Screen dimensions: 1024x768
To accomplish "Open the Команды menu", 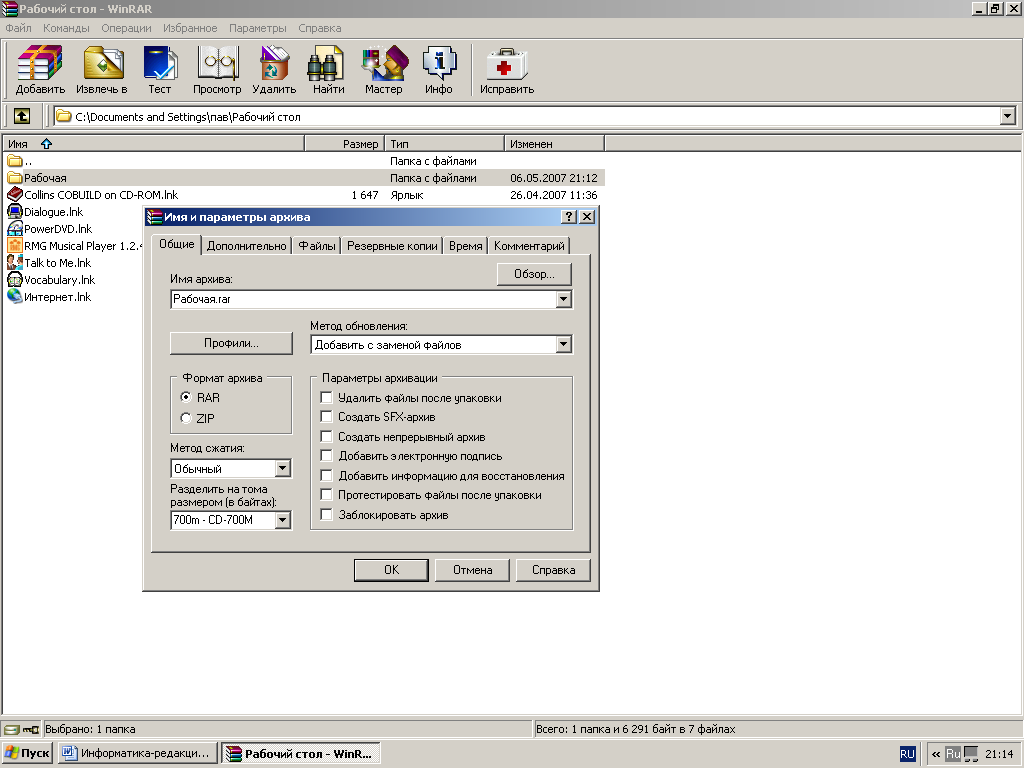I will pyautogui.click(x=66, y=28).
